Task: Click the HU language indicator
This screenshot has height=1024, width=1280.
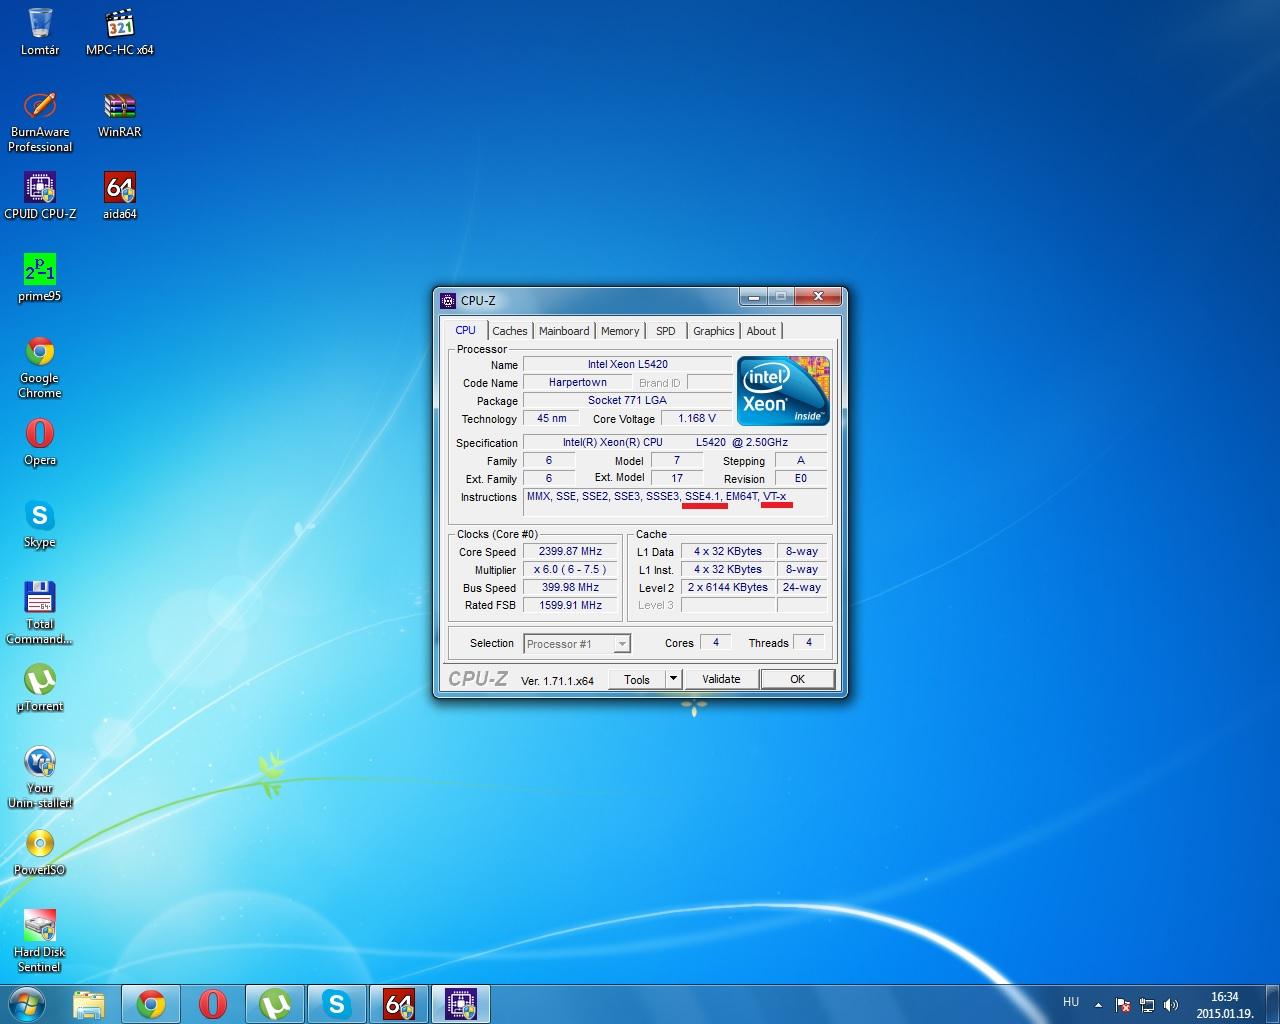Action: pyautogui.click(x=1071, y=1002)
